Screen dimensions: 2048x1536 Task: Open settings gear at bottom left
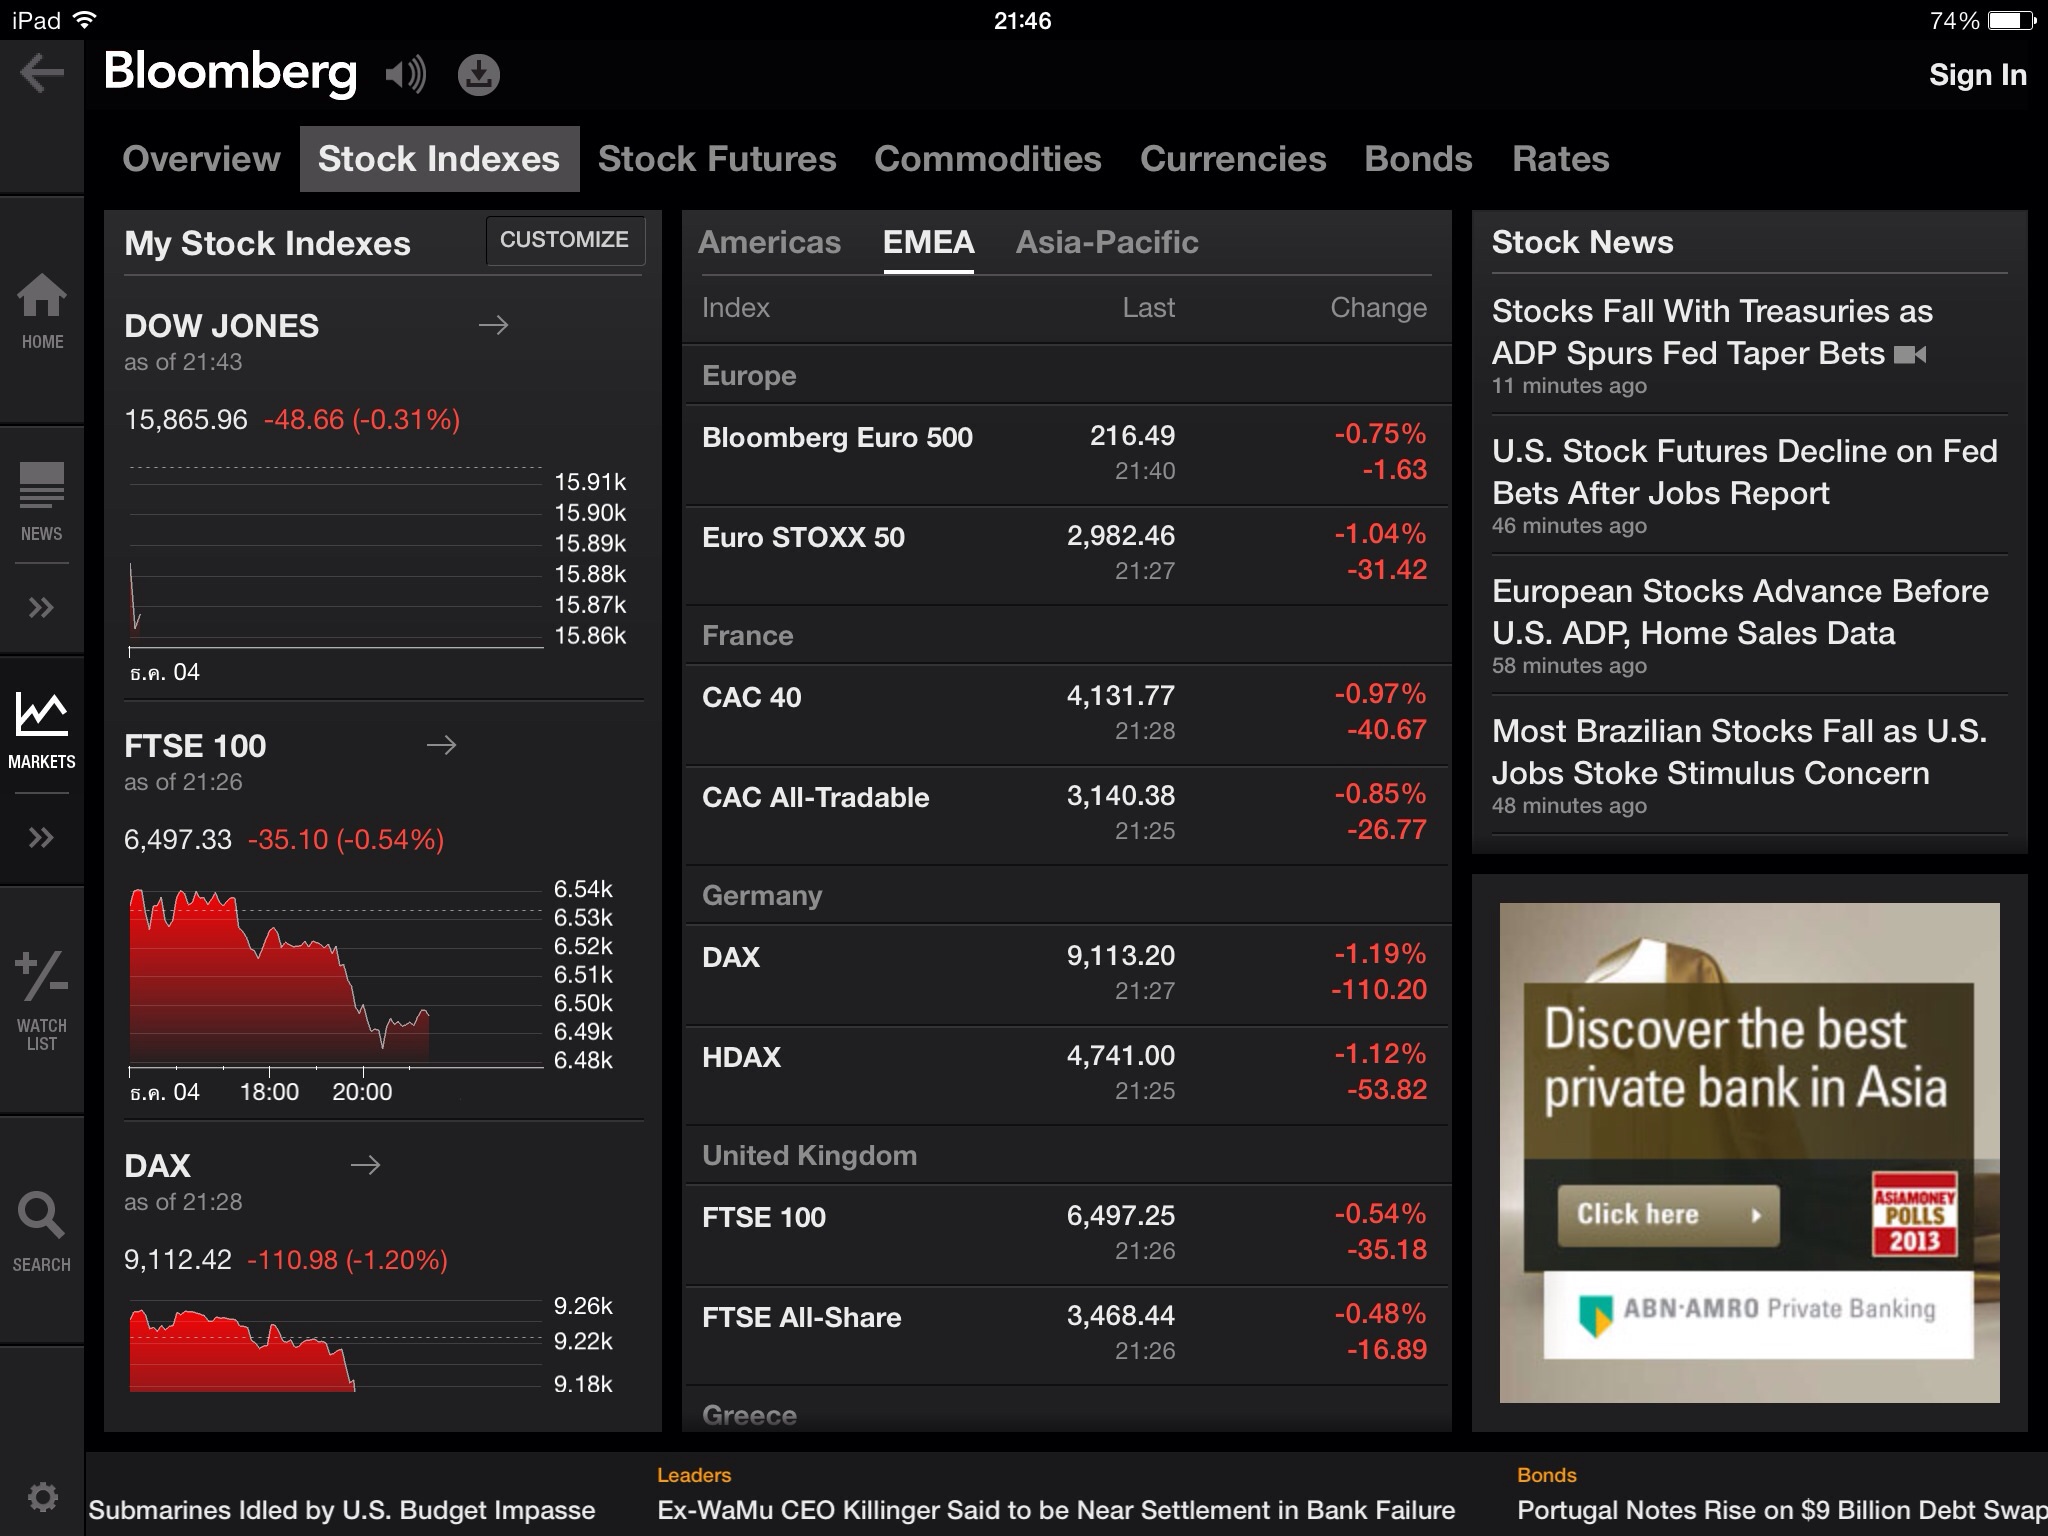coord(42,1497)
